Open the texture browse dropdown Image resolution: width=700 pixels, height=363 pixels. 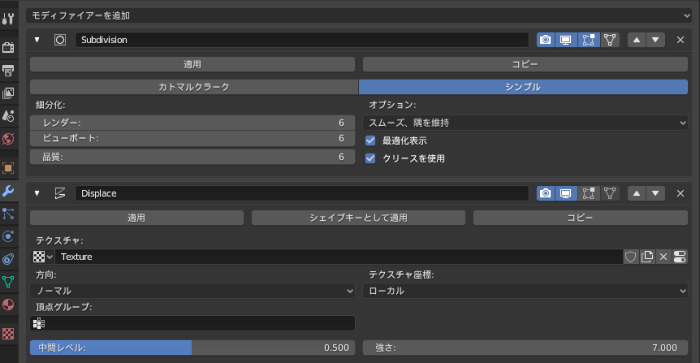[42, 257]
